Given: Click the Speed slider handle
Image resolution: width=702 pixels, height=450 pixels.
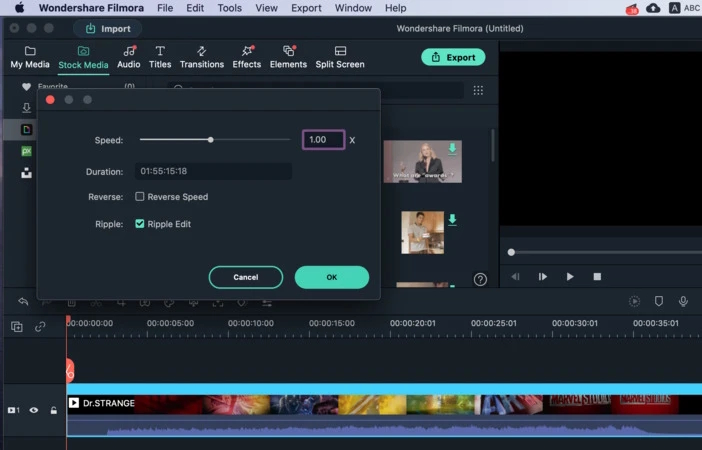Looking at the screenshot, I should [x=210, y=140].
